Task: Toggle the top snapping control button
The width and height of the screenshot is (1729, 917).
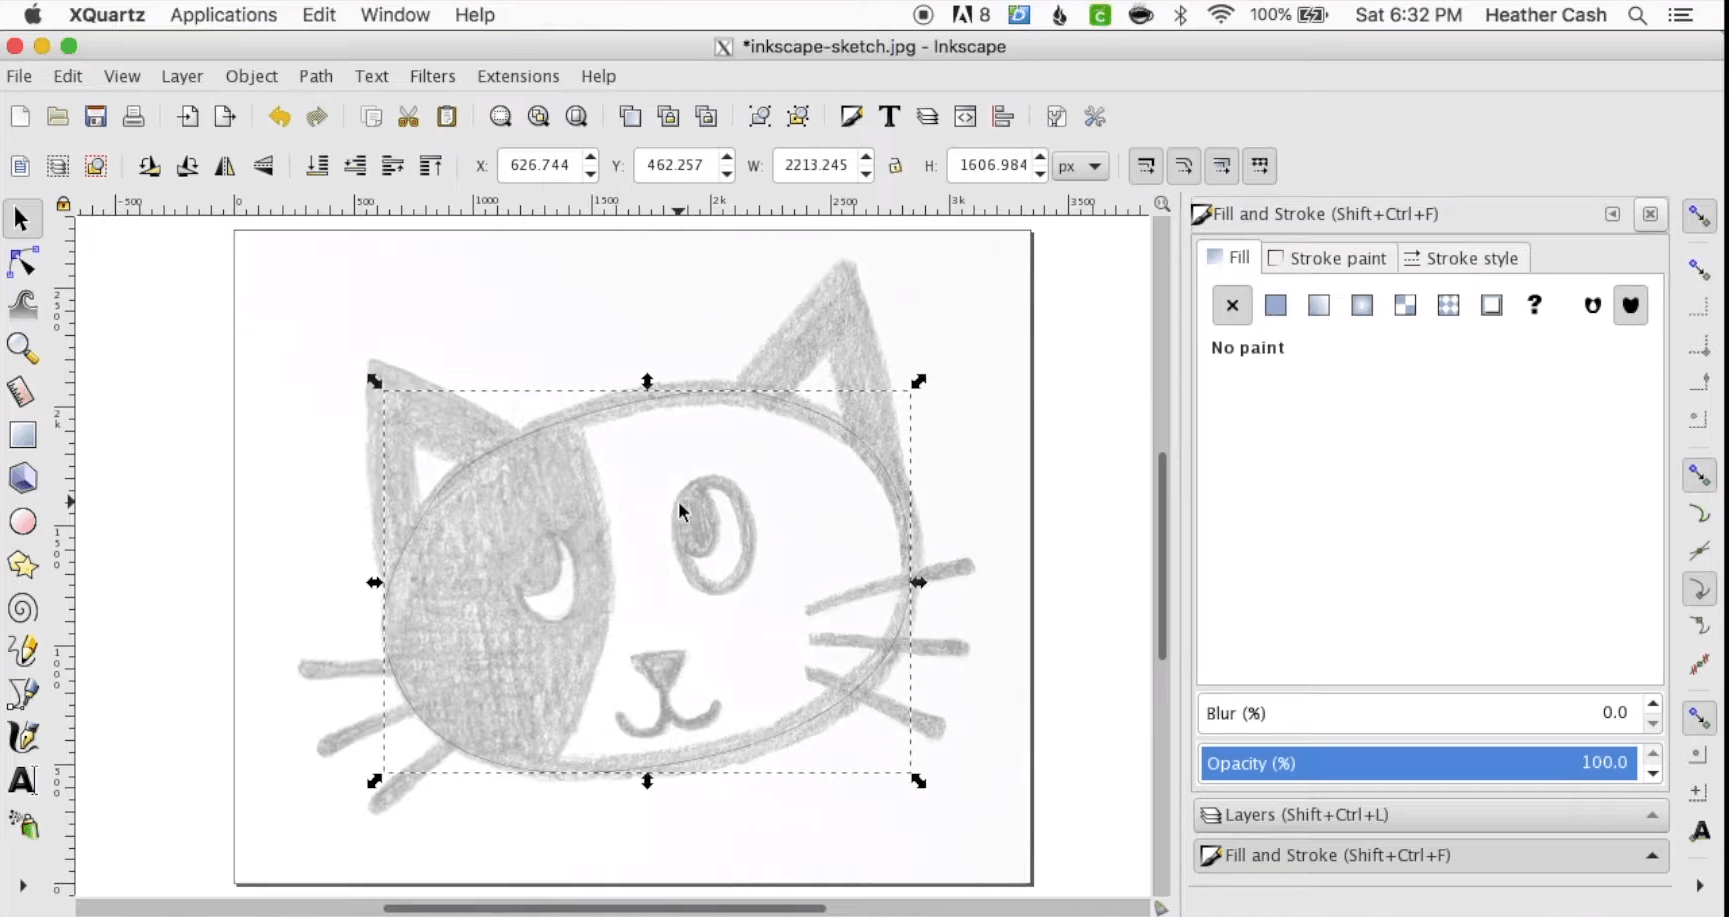Action: point(1699,217)
